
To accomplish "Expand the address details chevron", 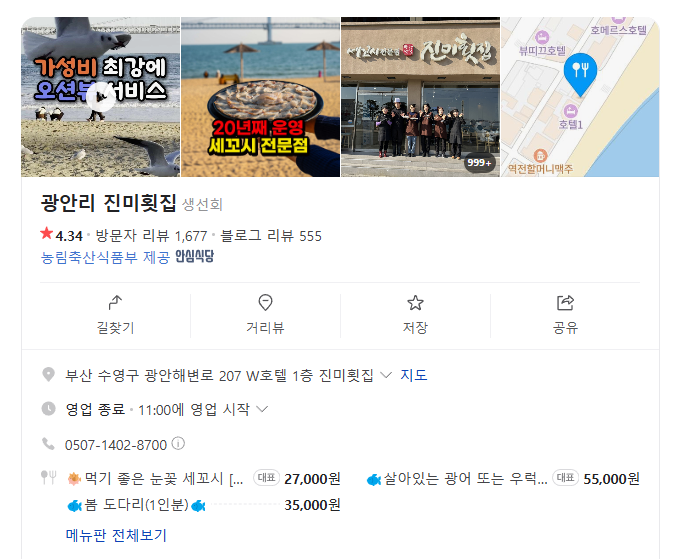I will [x=386, y=375].
